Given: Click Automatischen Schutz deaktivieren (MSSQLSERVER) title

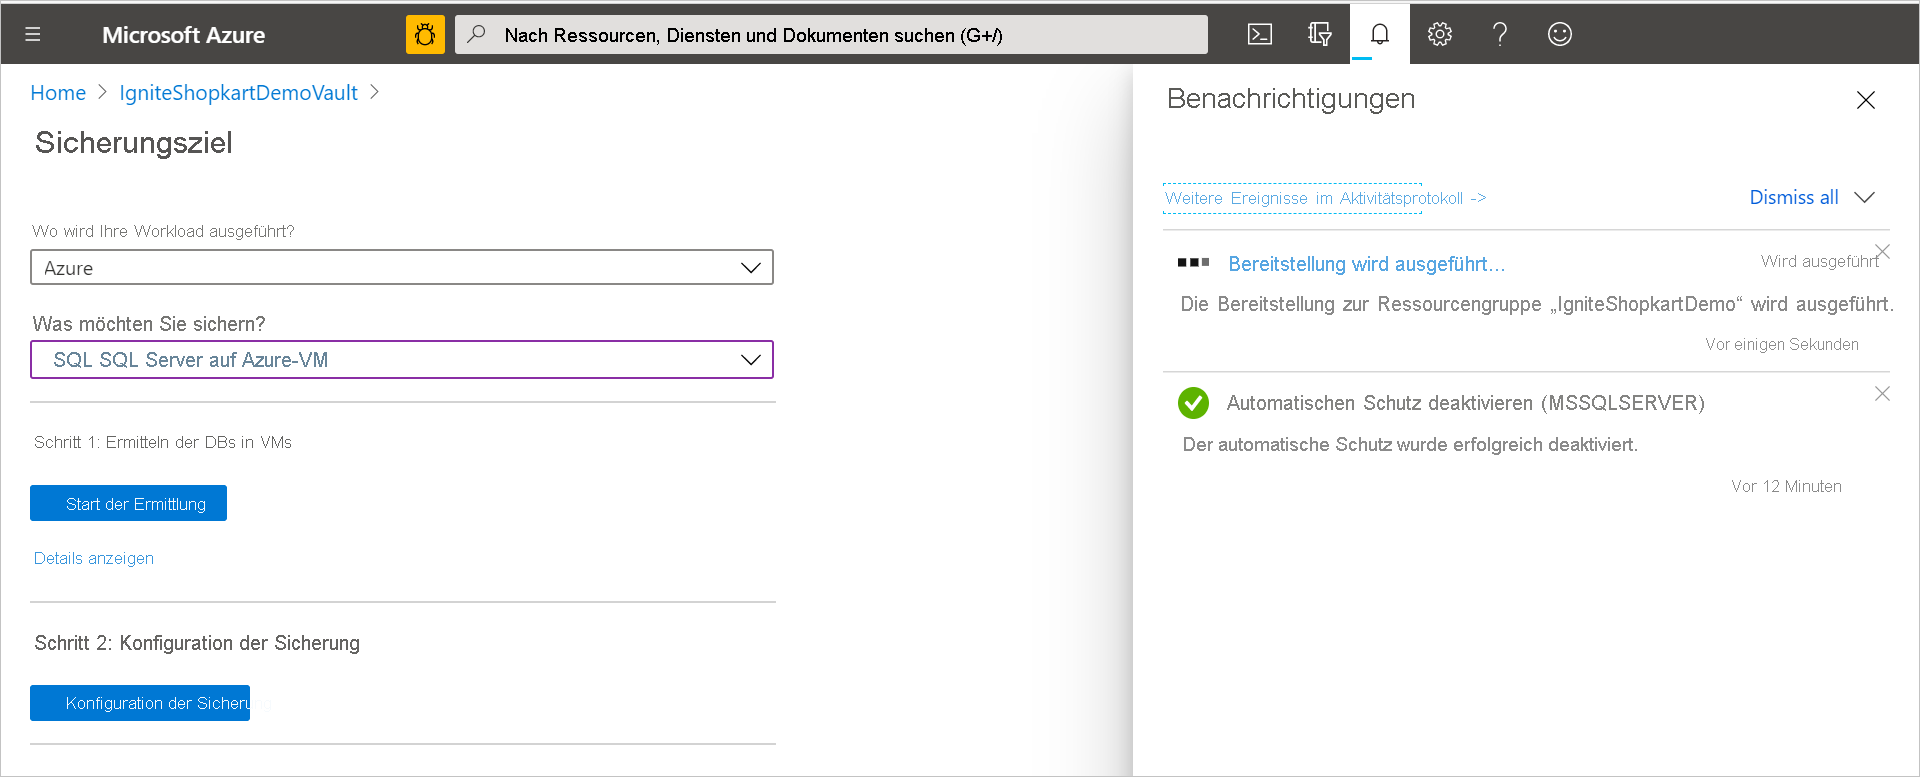Looking at the screenshot, I should 1465,403.
